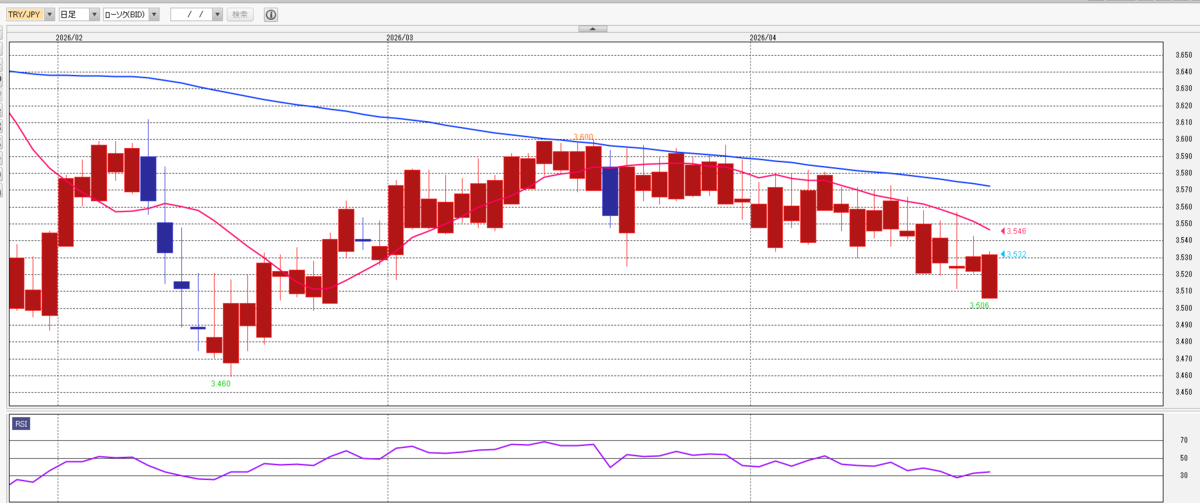Screen dimensions: 1200x503
Task: Click the RSI indicator label
Action: pyautogui.click(x=21, y=424)
